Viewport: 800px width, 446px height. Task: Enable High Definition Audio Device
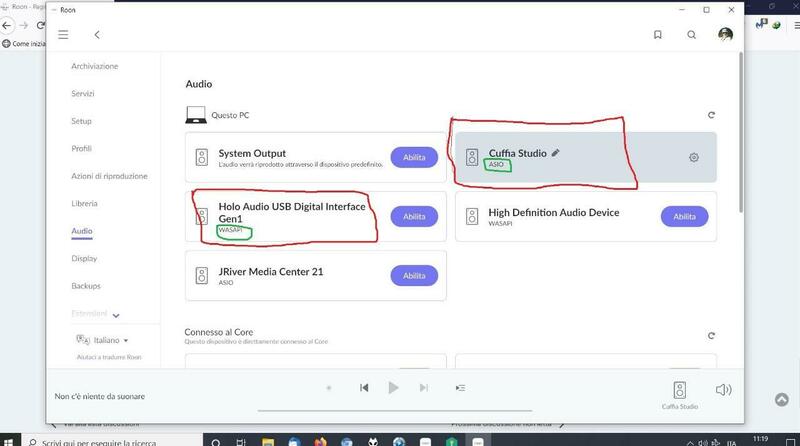(x=684, y=216)
